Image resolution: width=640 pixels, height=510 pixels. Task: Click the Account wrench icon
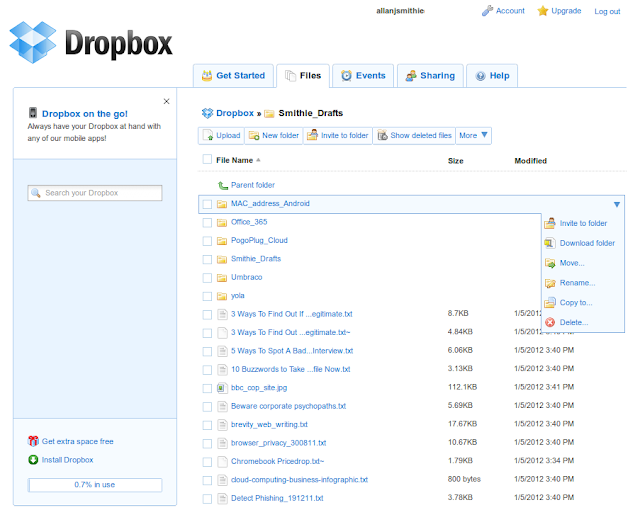point(487,11)
